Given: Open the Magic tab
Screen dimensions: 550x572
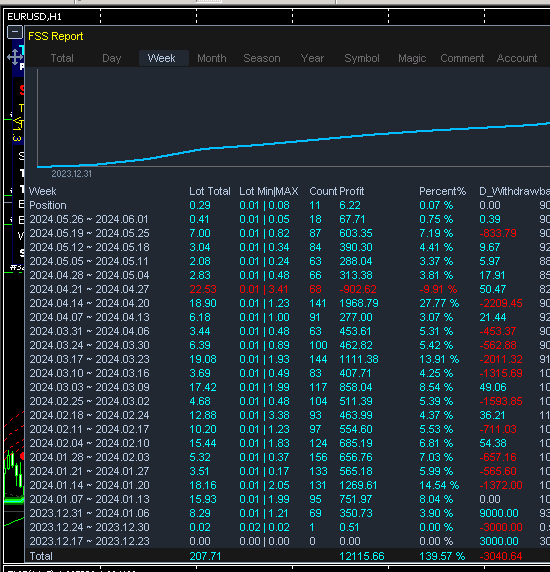Looking at the screenshot, I should pyautogui.click(x=412, y=58).
